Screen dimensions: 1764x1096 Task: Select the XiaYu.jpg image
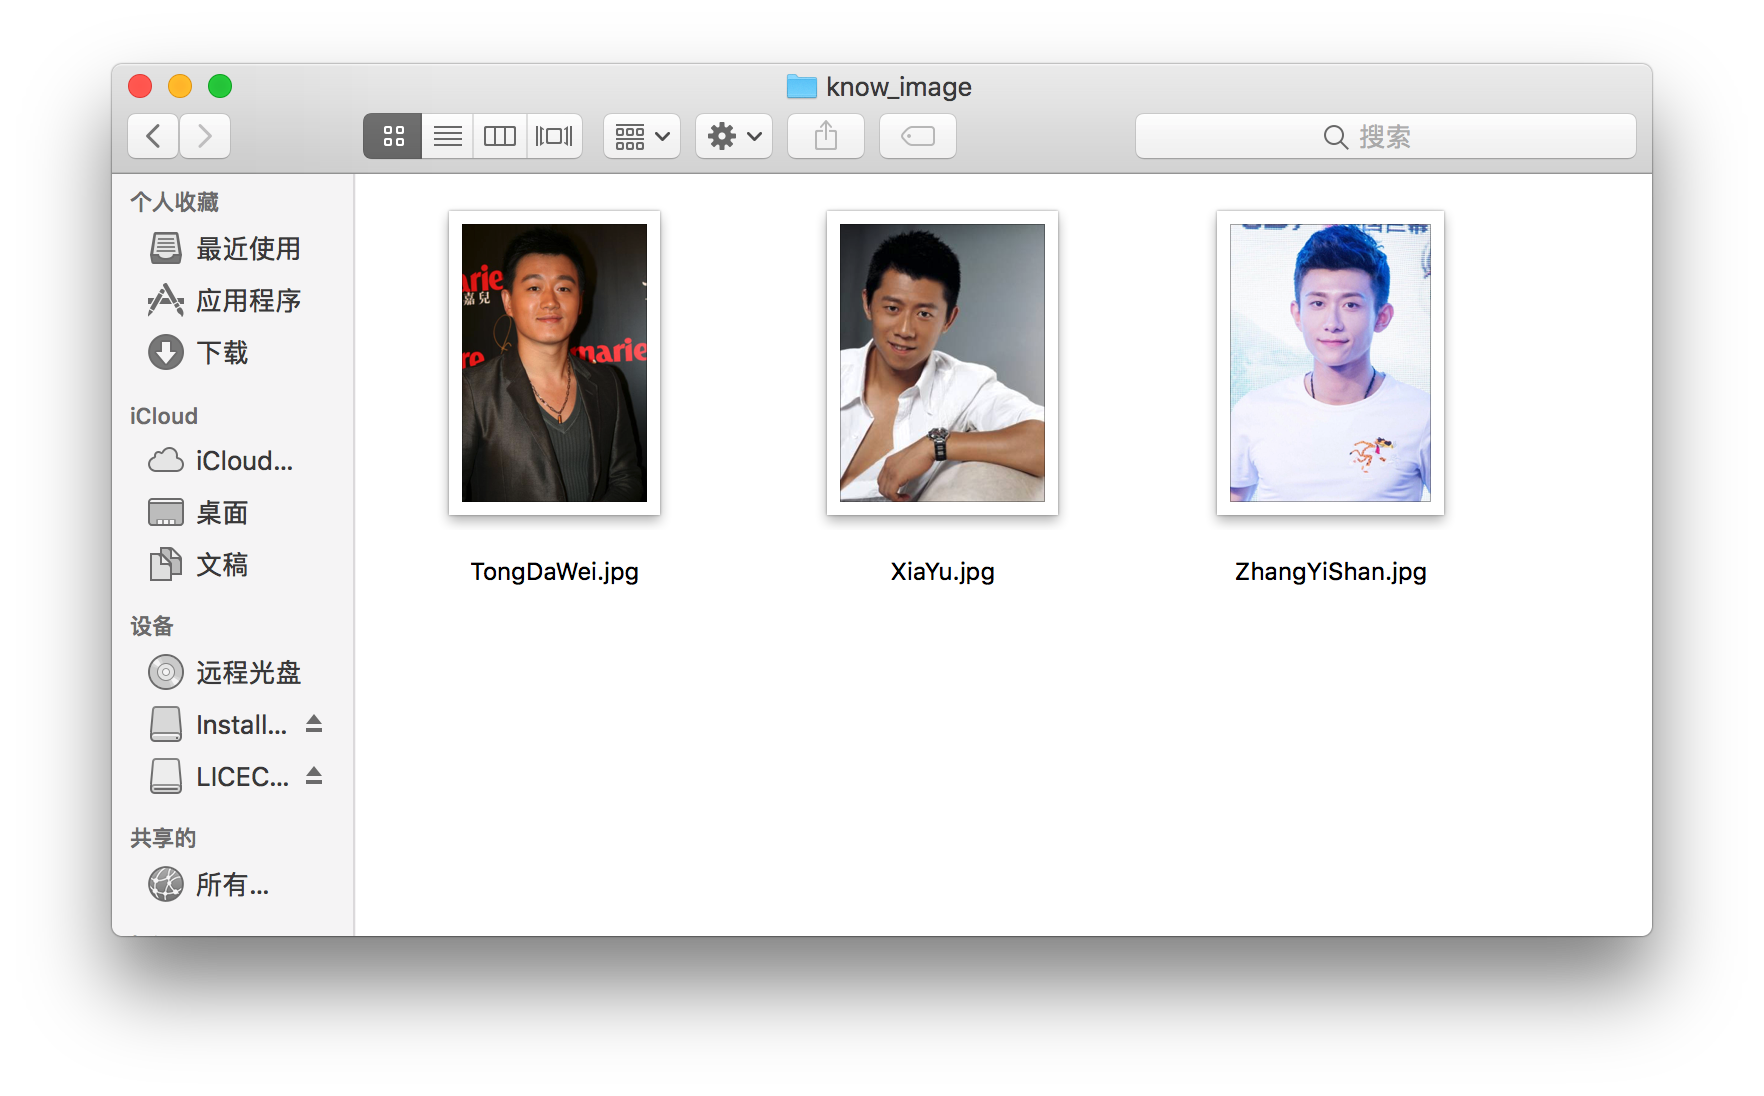click(941, 363)
